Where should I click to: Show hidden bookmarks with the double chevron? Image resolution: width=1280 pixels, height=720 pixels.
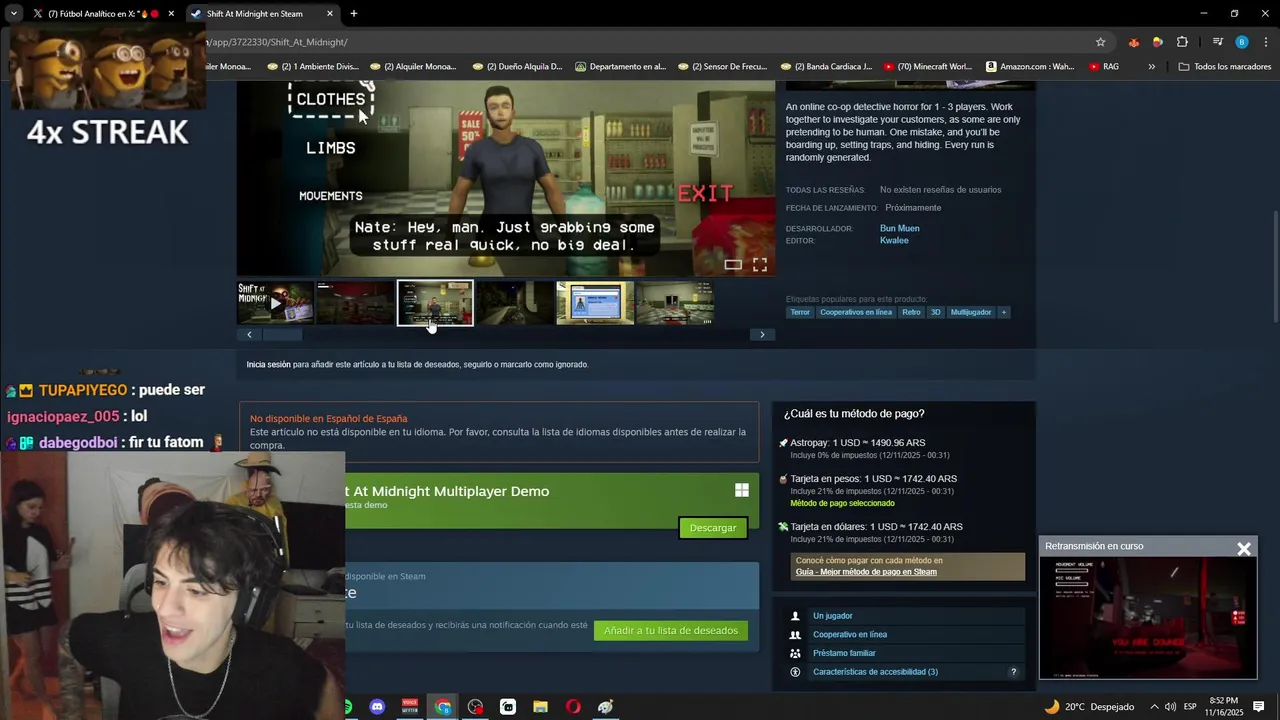(1151, 67)
